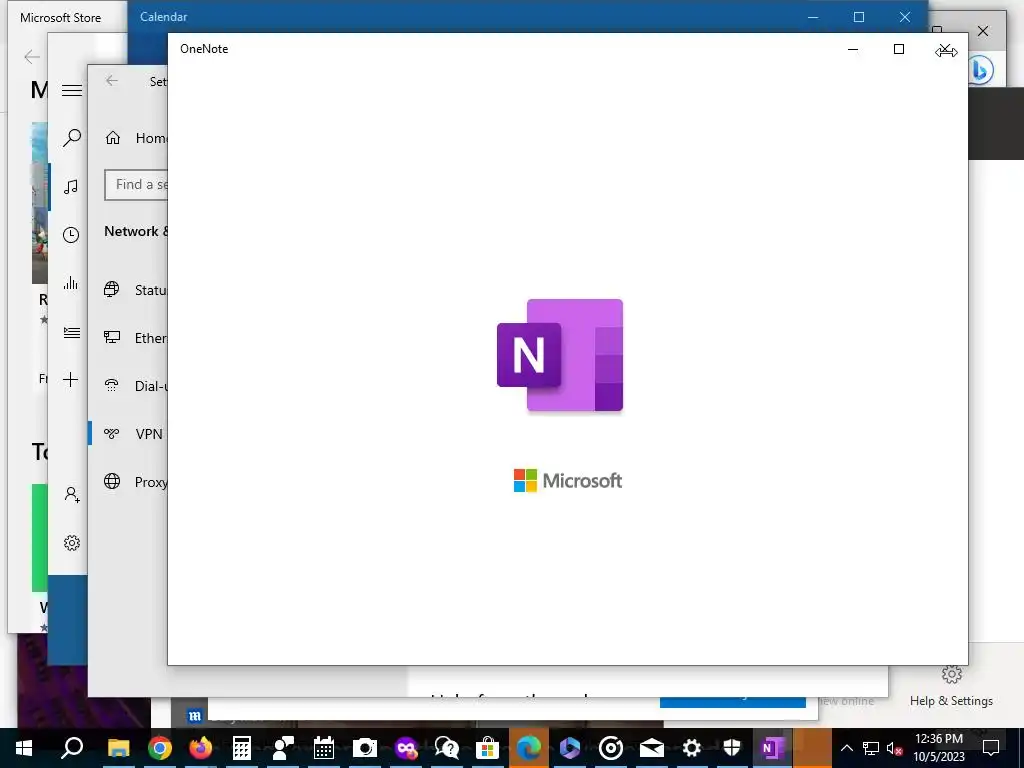Open Calculator from the taskbar
Viewport: 1024px width, 768px height.
pyautogui.click(x=242, y=748)
